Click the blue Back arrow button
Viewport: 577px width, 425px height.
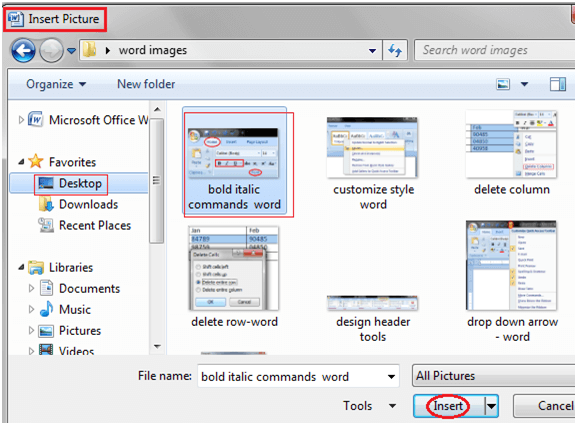23,50
